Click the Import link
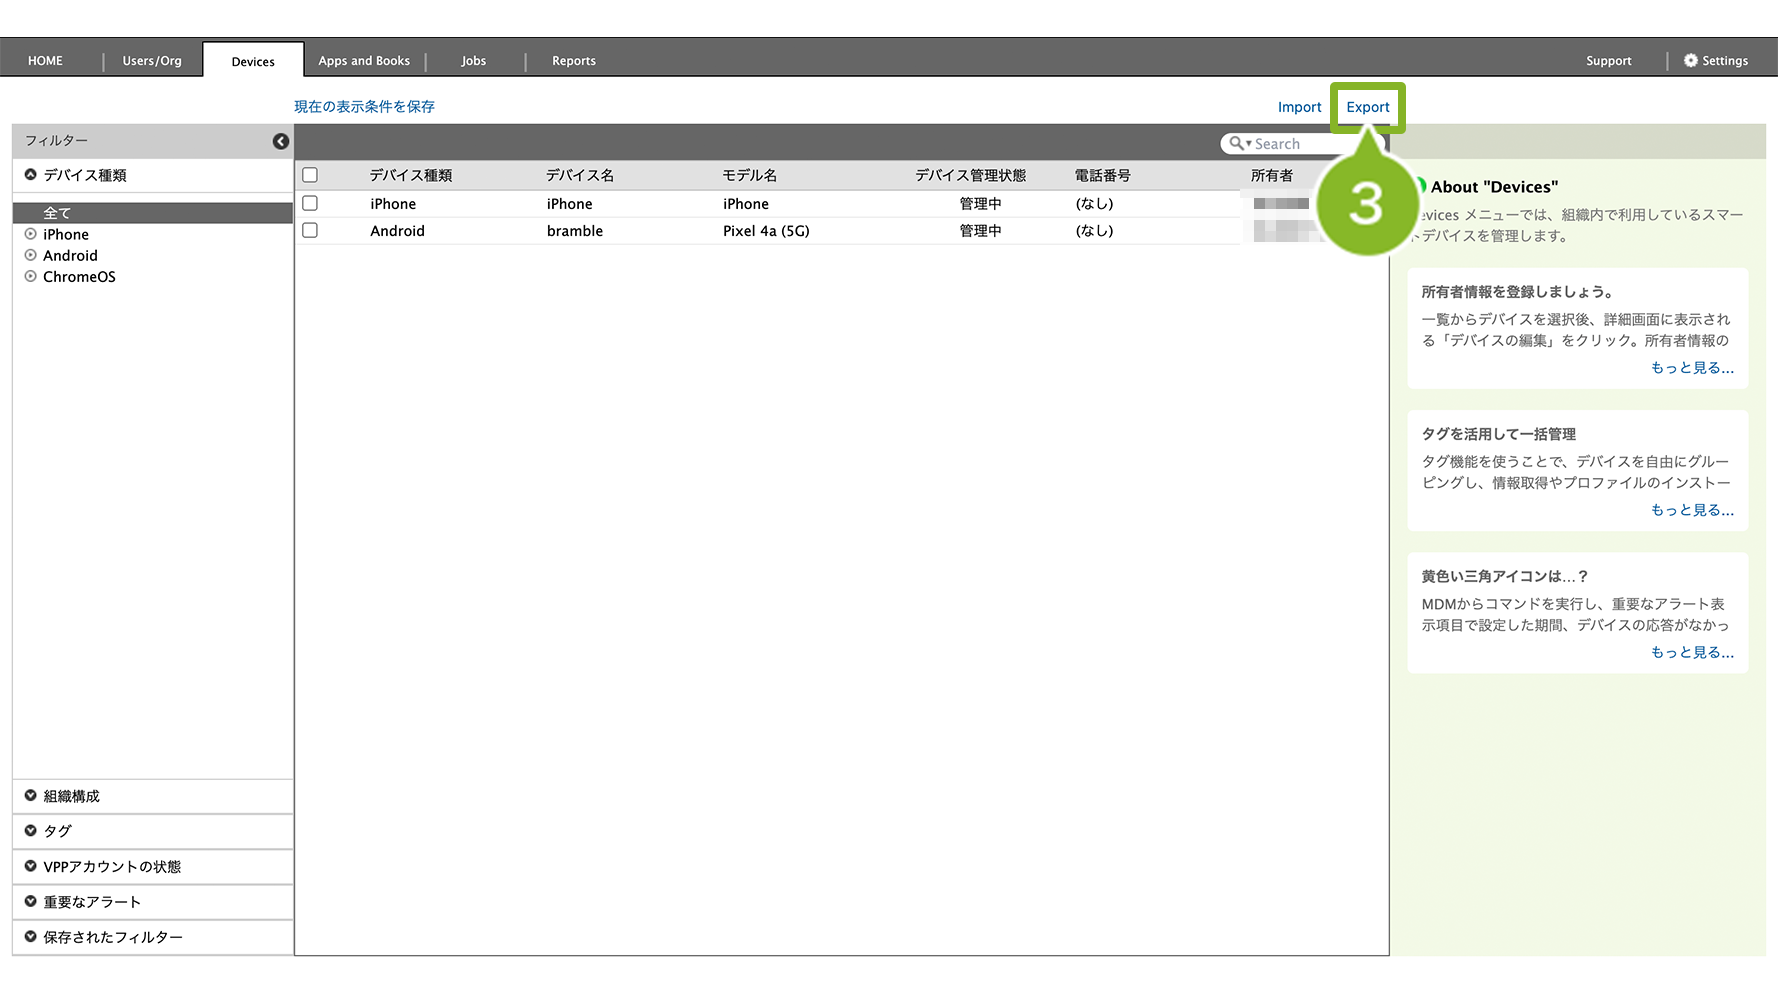This screenshot has width=1778, height=1000. (x=1299, y=107)
